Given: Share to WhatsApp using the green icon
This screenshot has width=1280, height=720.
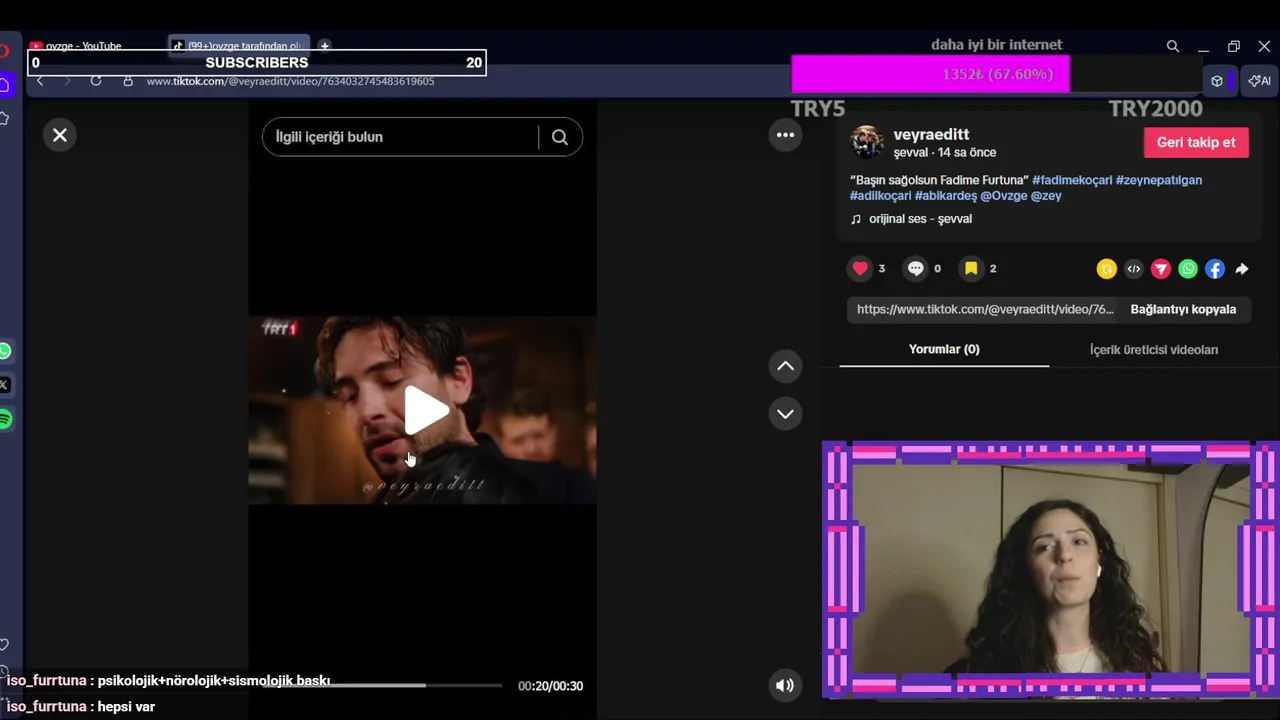Looking at the screenshot, I should [1187, 269].
